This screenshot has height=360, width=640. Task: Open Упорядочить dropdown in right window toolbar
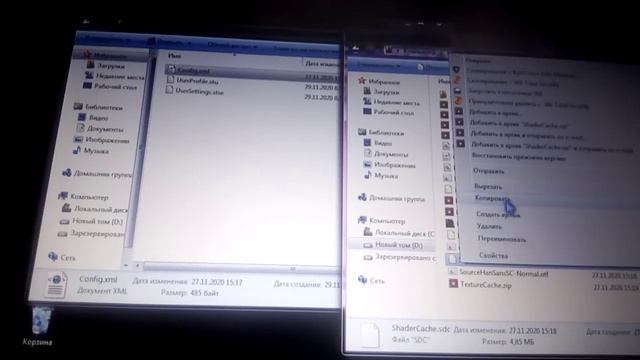click(x=378, y=65)
